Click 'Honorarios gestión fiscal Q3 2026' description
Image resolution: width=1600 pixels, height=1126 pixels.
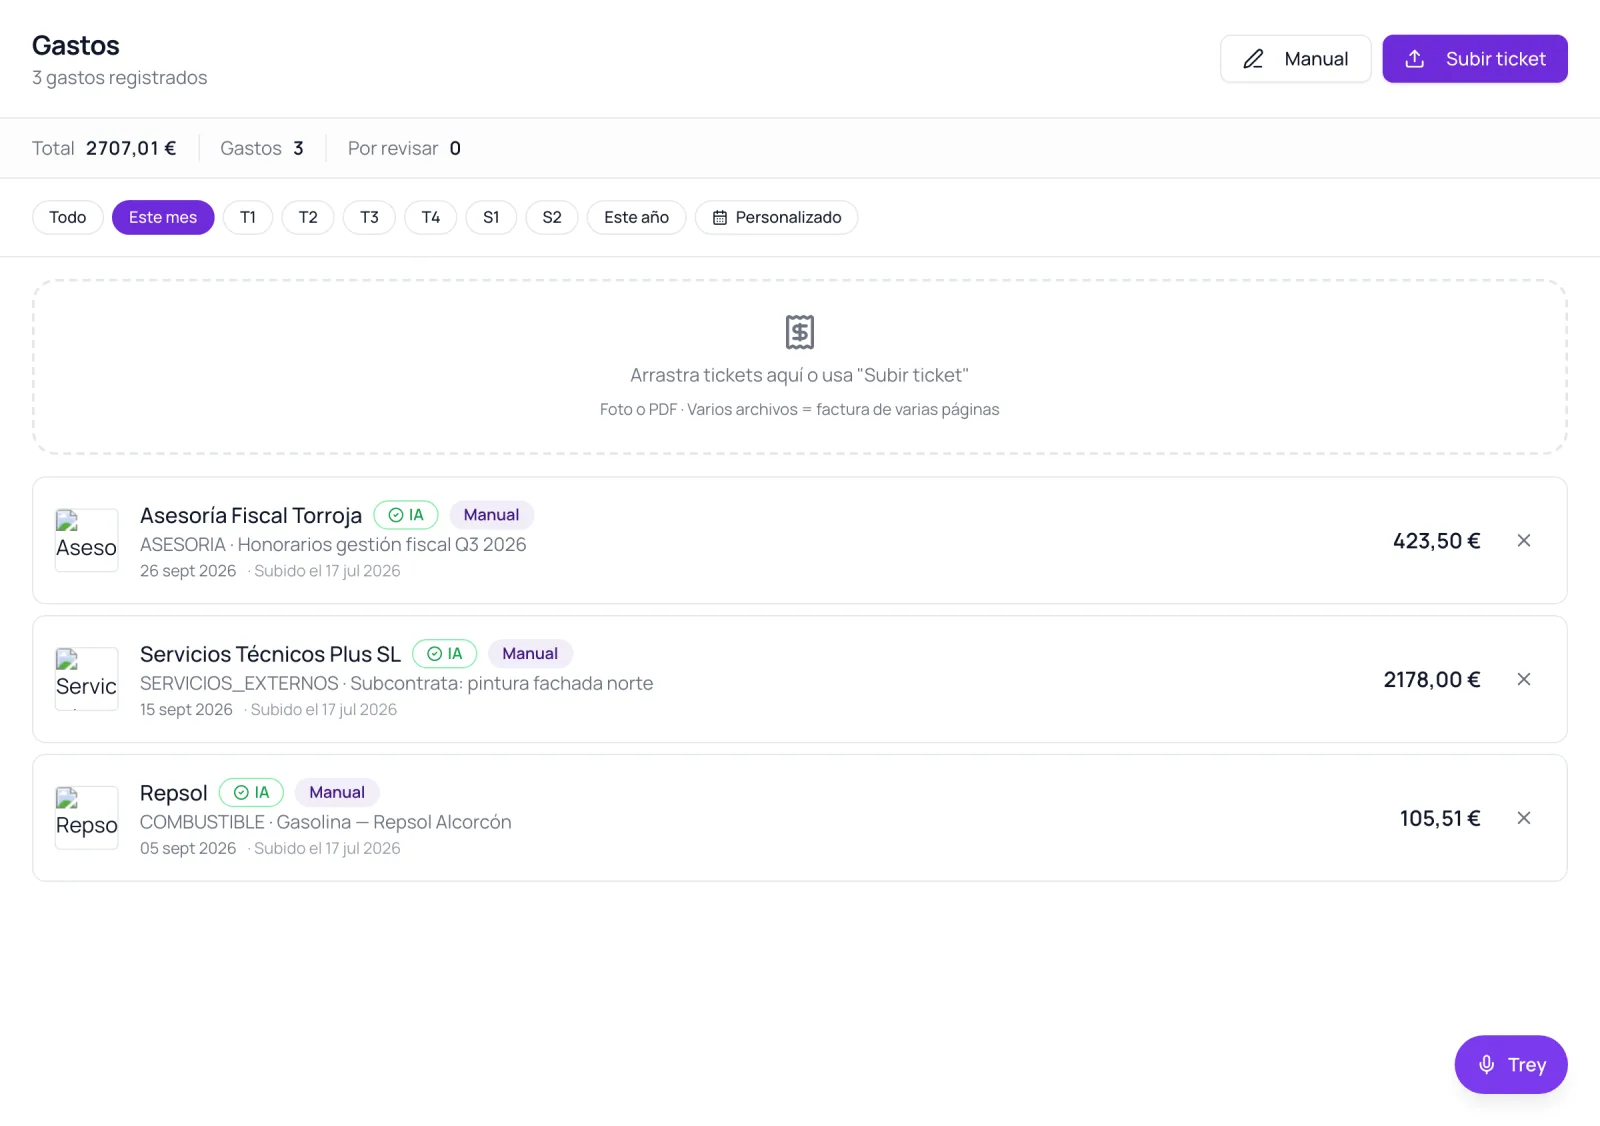pyautogui.click(x=382, y=545)
